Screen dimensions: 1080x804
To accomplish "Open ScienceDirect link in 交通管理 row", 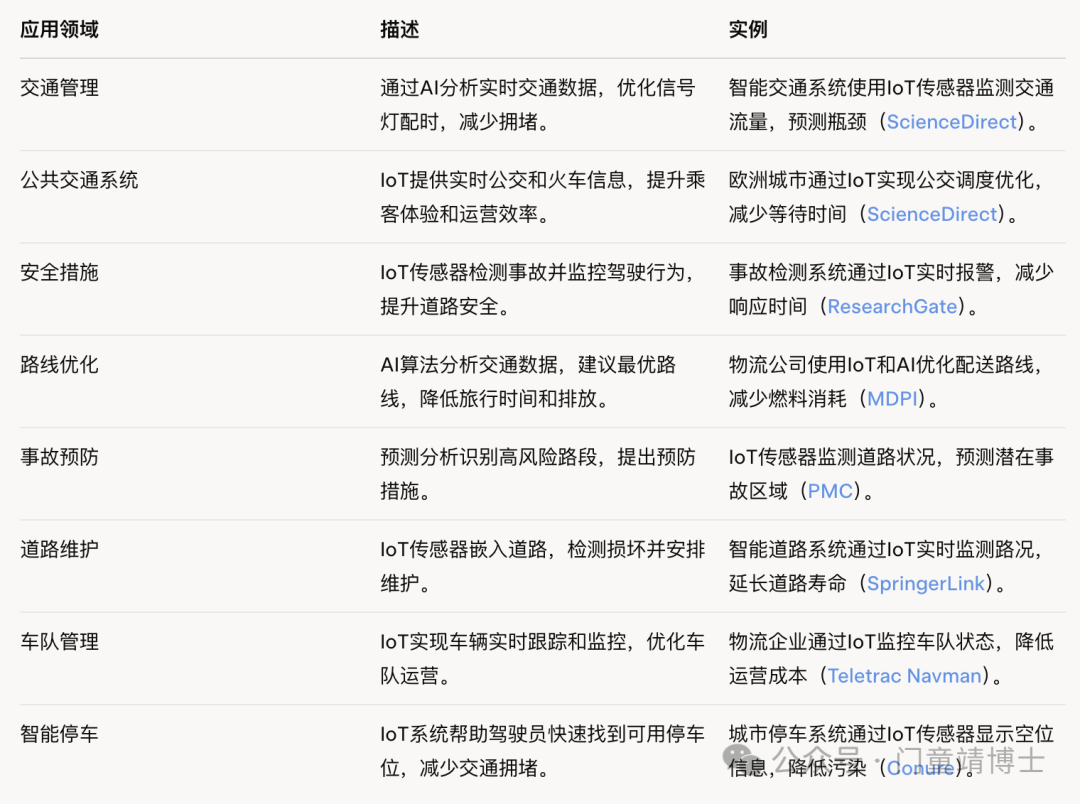I will (x=951, y=122).
